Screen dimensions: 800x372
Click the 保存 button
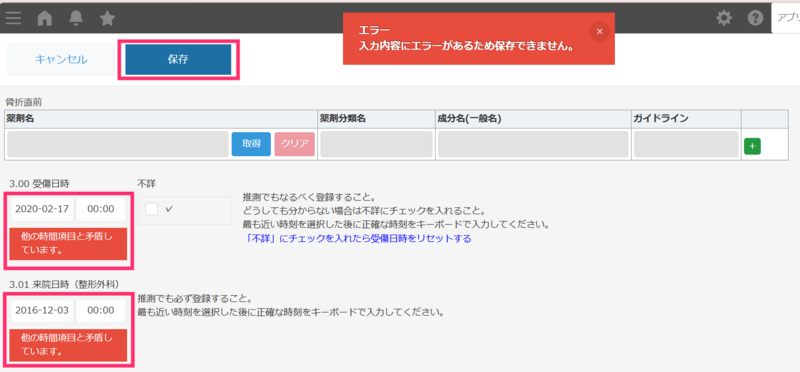(178, 60)
